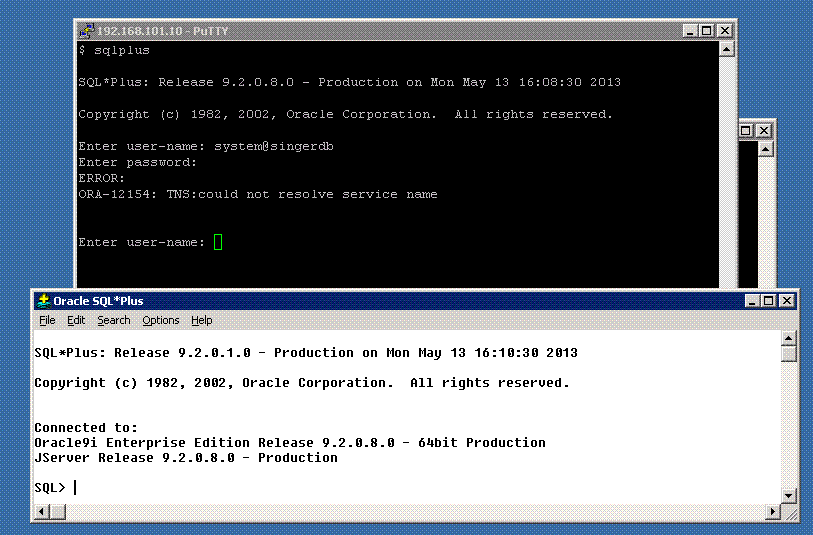The width and height of the screenshot is (813, 535).
Task: Open the Help menu in Oracle SQL*Plus
Action: point(202,320)
